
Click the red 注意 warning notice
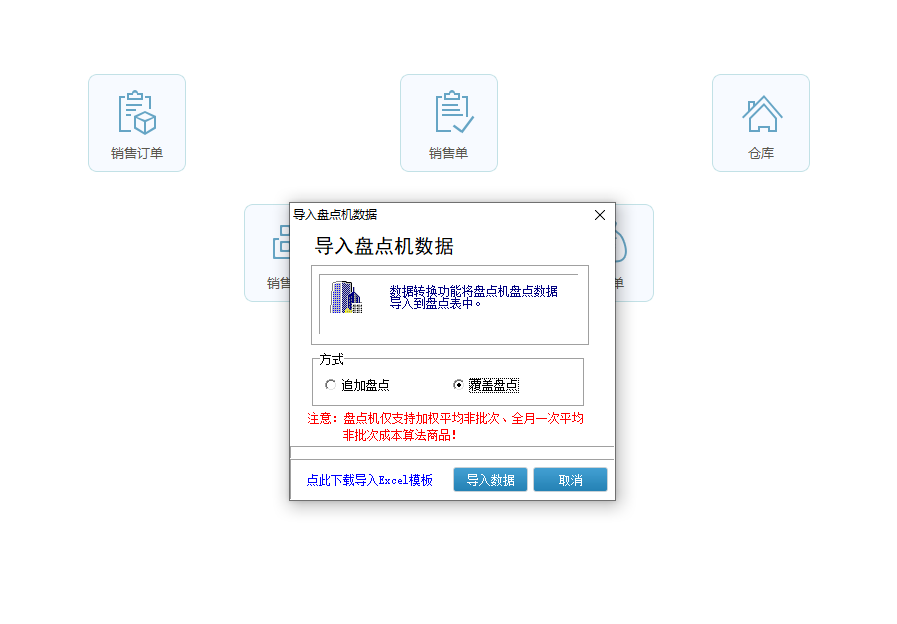coord(445,427)
